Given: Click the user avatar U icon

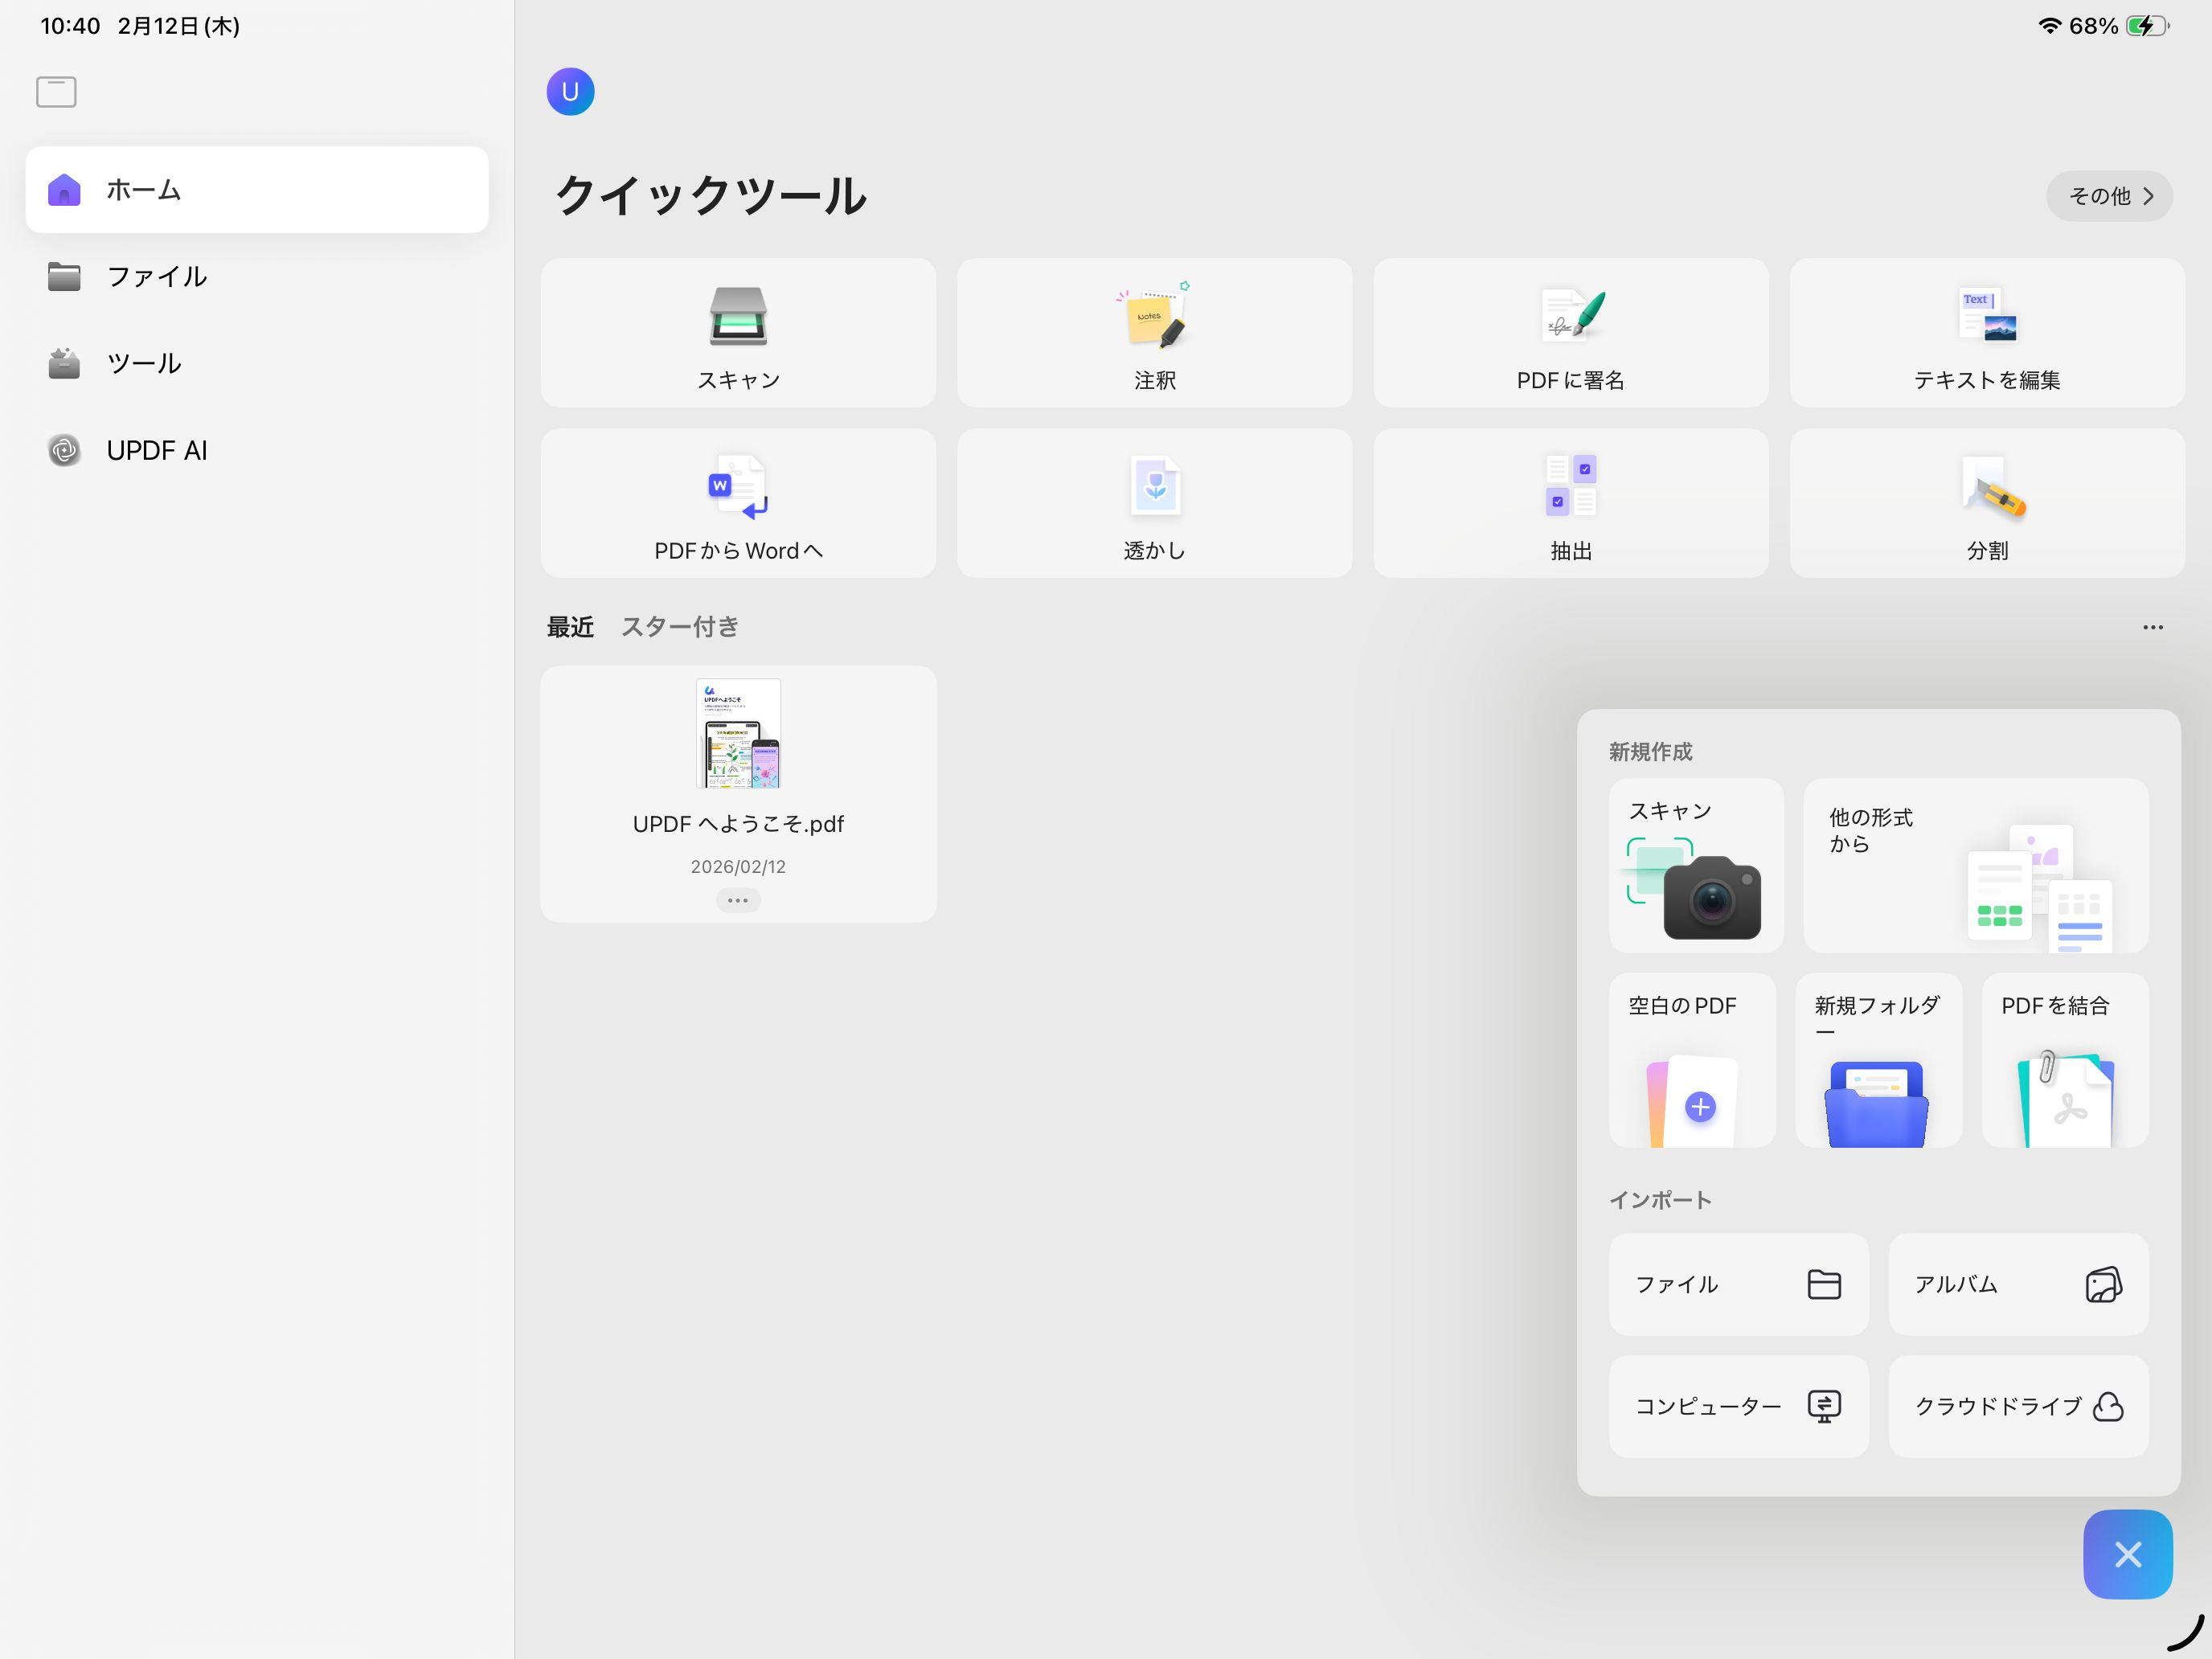Looking at the screenshot, I should 570,92.
